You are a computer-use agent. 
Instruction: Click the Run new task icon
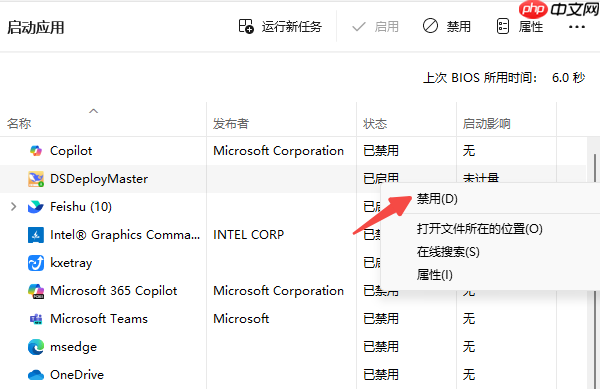pos(246,26)
